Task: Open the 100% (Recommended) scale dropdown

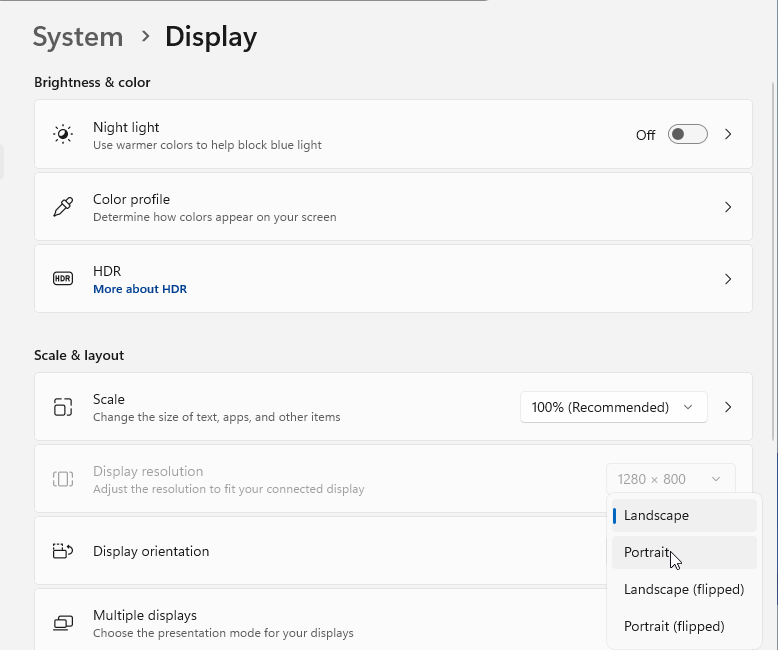Action: [614, 407]
